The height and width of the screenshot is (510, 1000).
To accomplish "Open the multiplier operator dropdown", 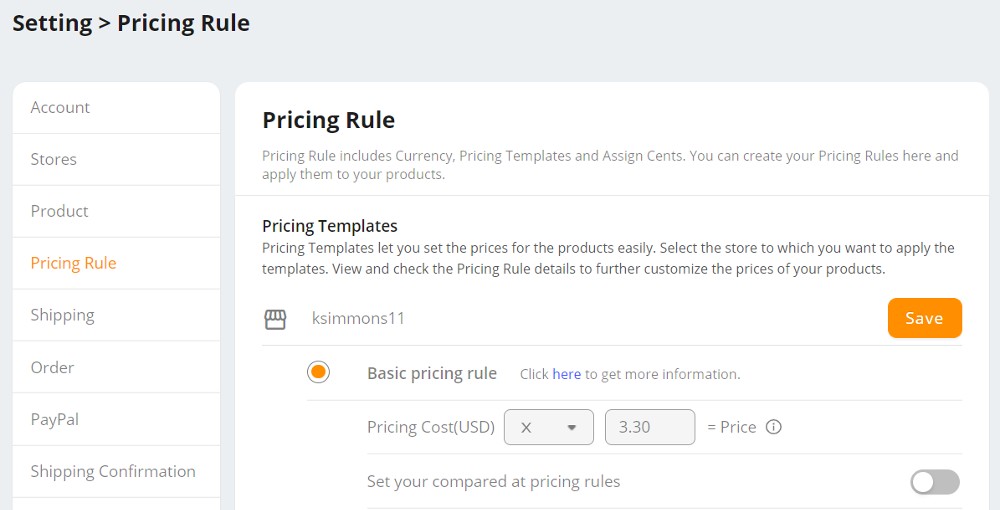I will tap(548, 427).
